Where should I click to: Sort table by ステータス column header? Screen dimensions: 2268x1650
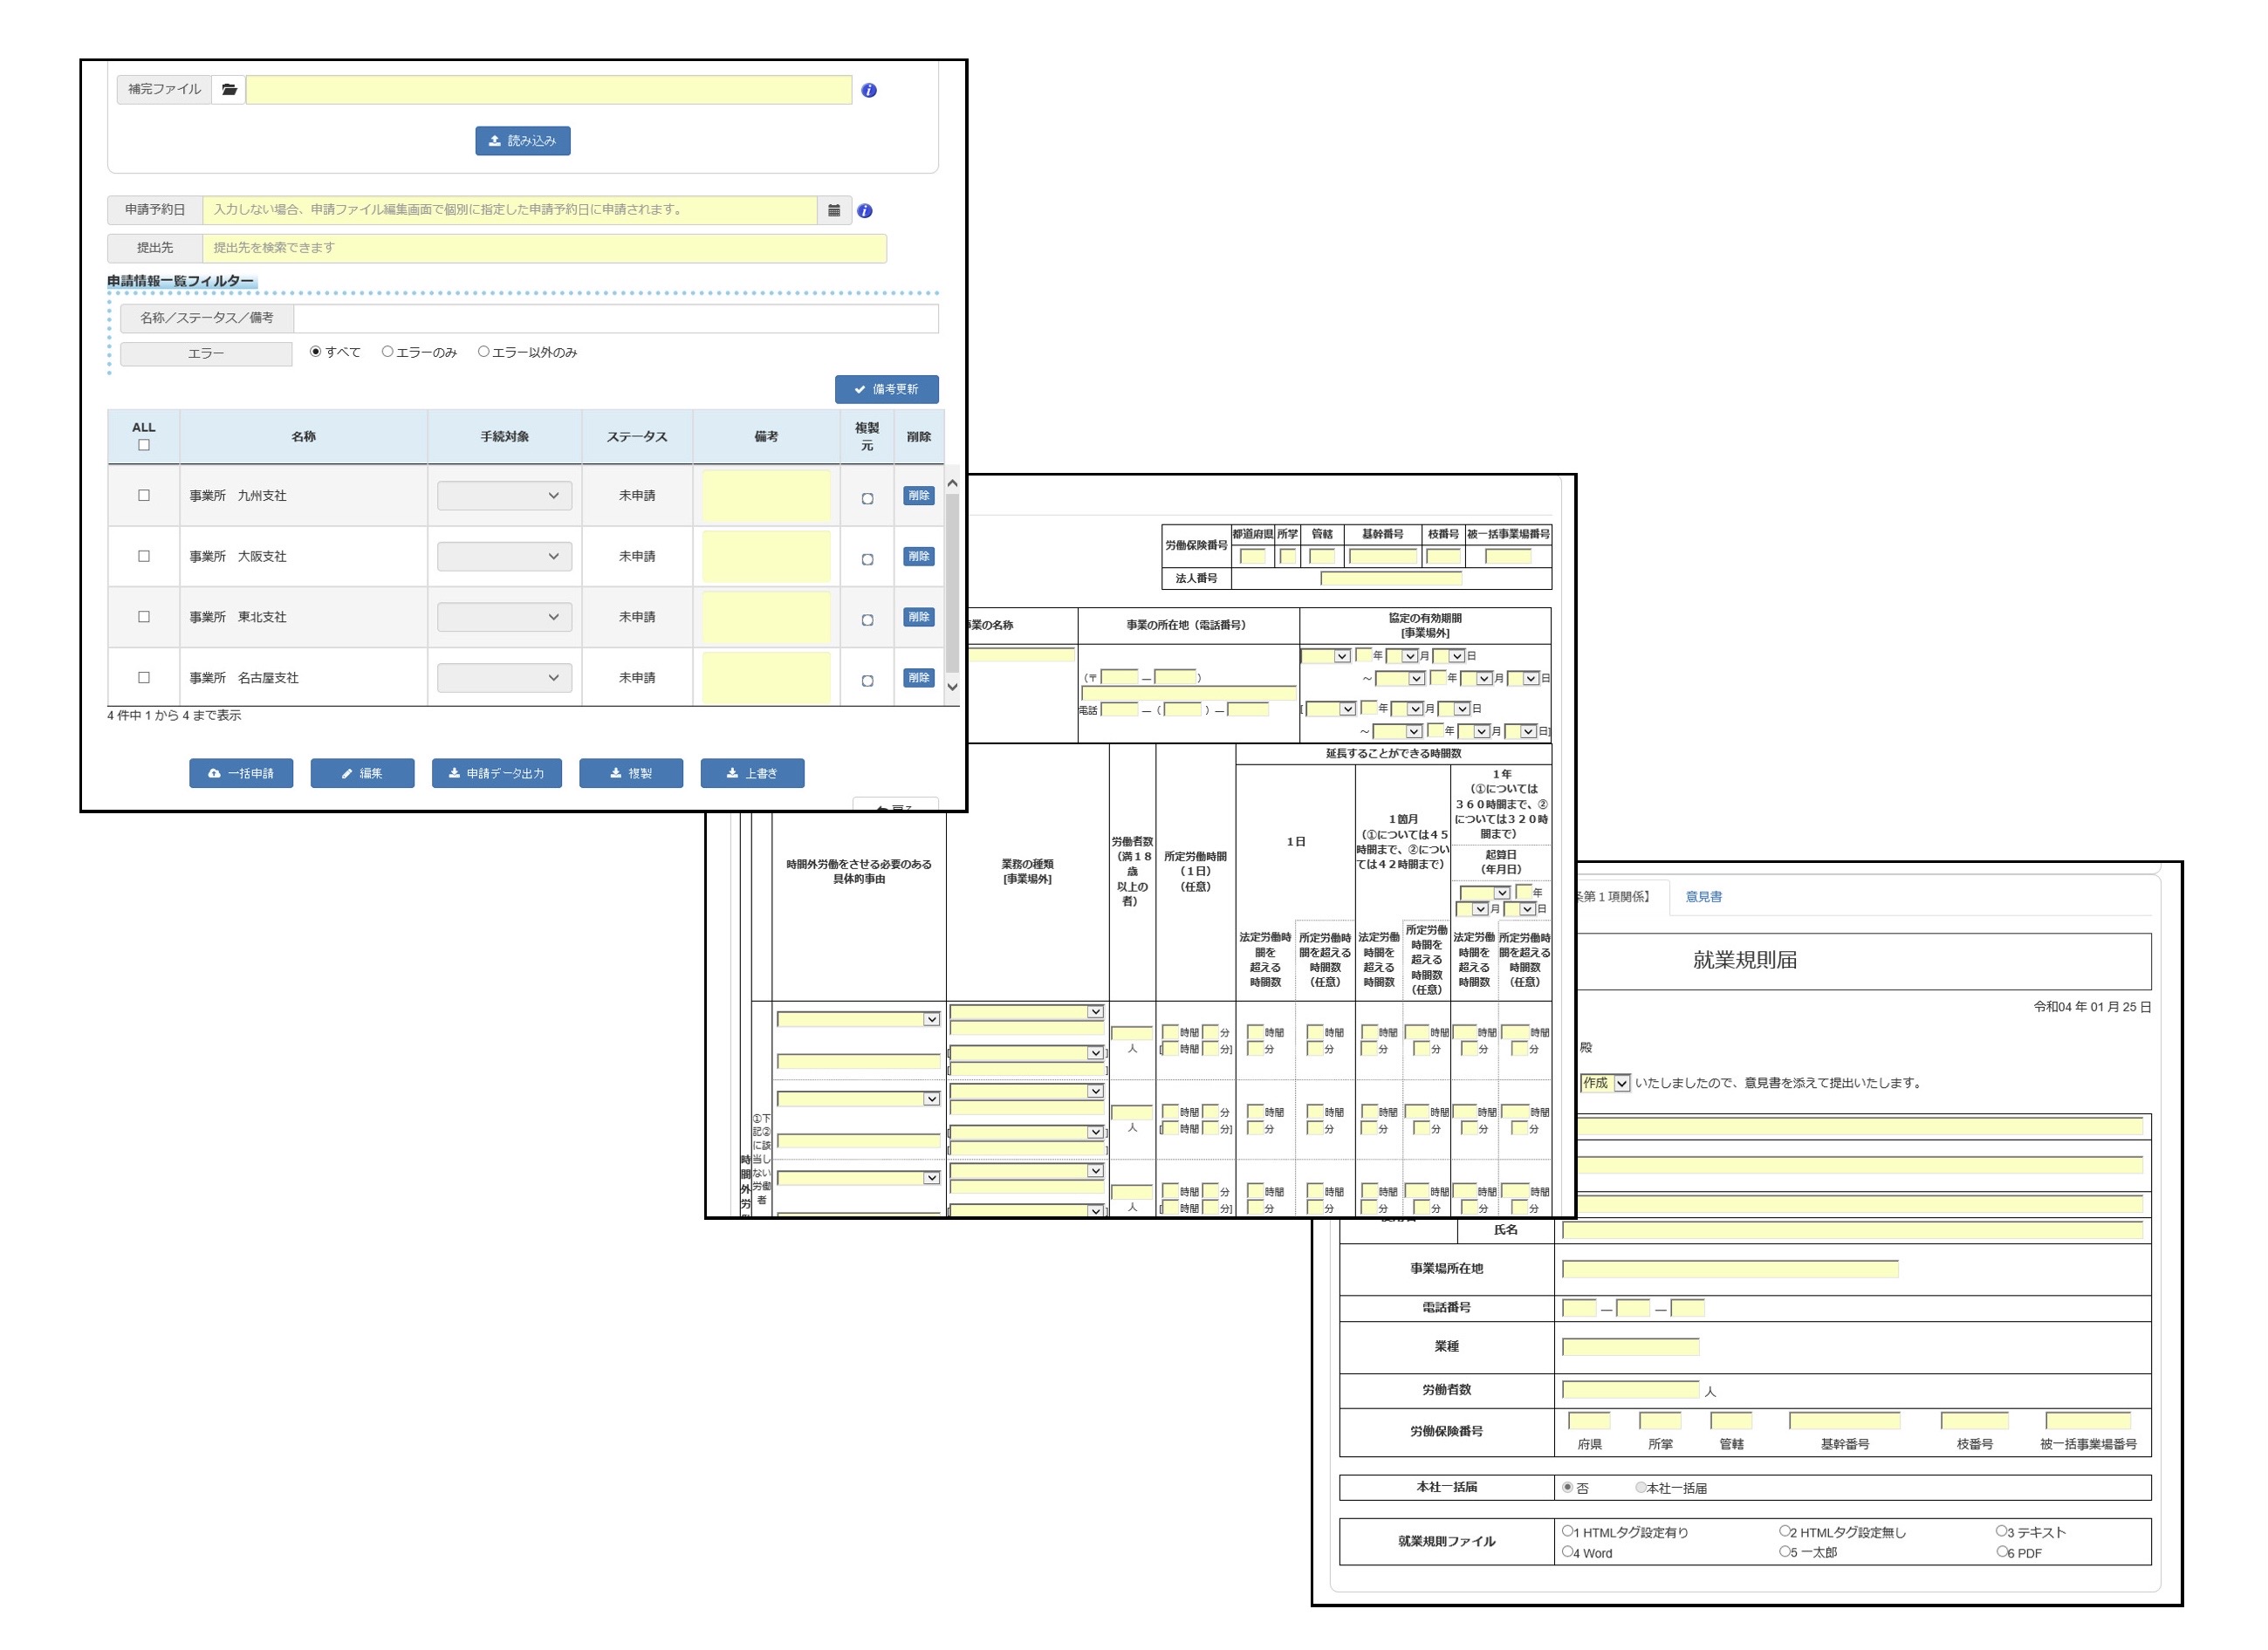pyautogui.click(x=637, y=437)
